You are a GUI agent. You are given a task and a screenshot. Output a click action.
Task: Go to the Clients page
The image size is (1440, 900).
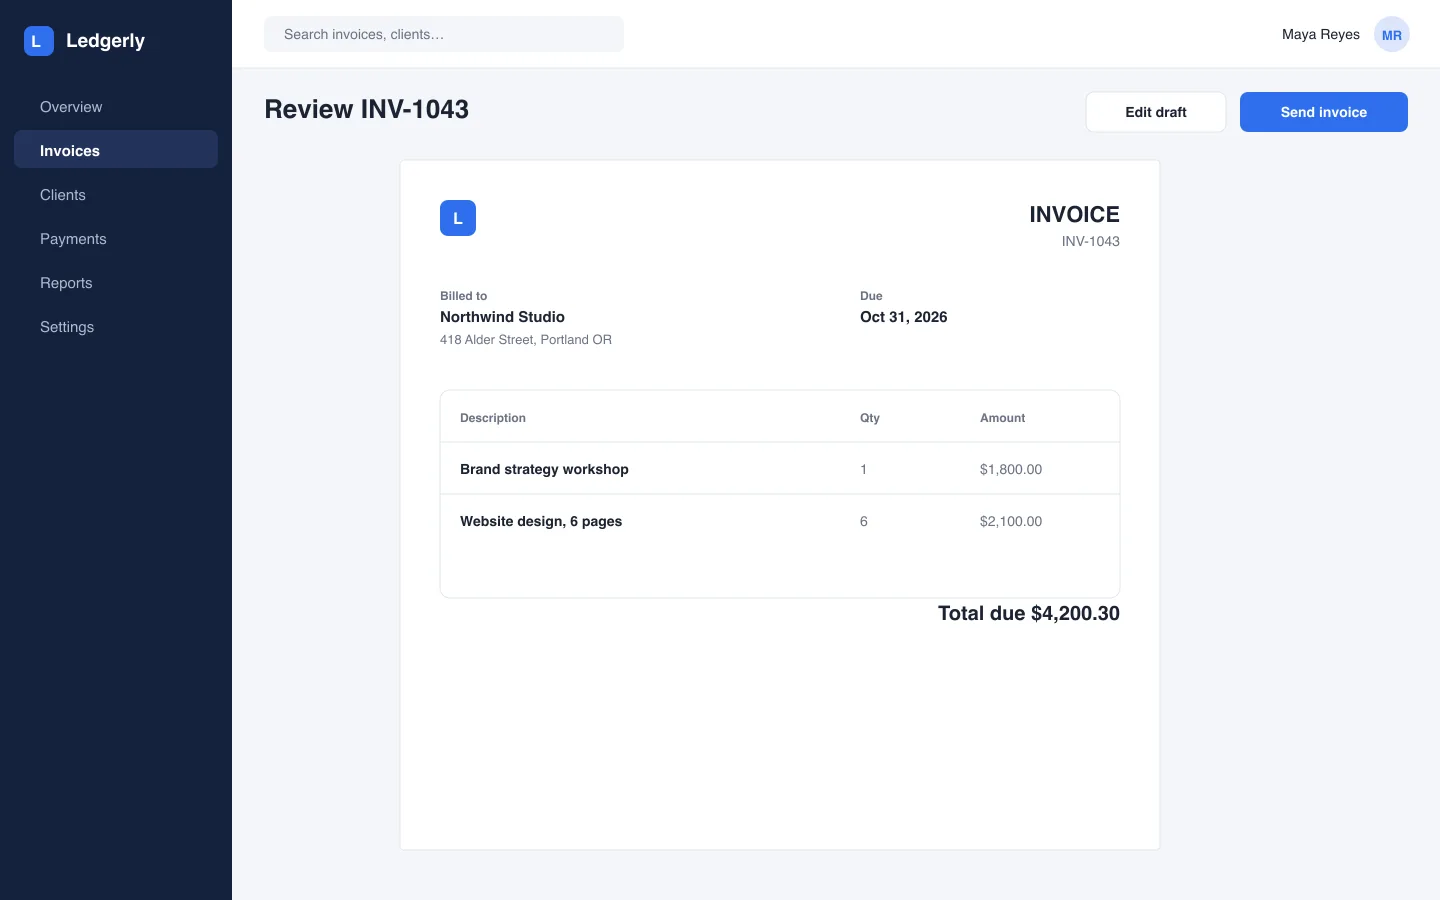pyautogui.click(x=116, y=195)
